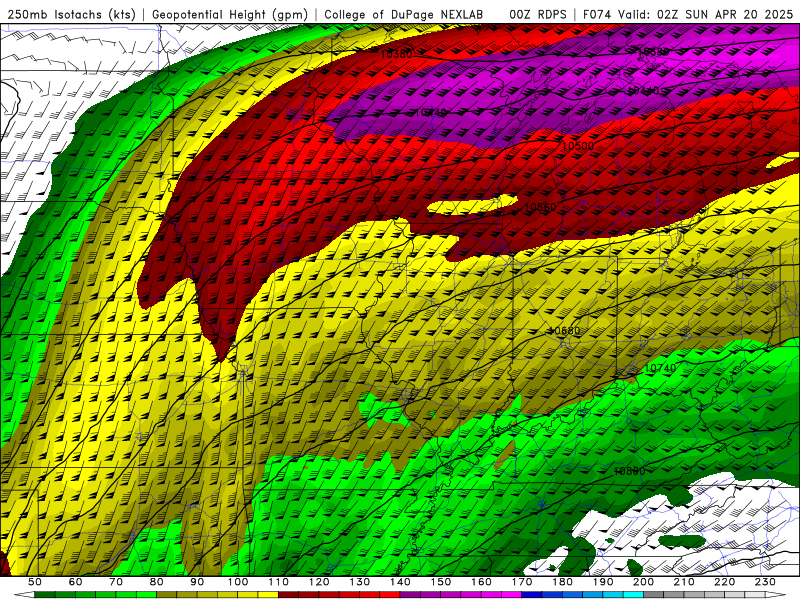Click the 210 value on the color scale

pyautogui.click(x=684, y=582)
